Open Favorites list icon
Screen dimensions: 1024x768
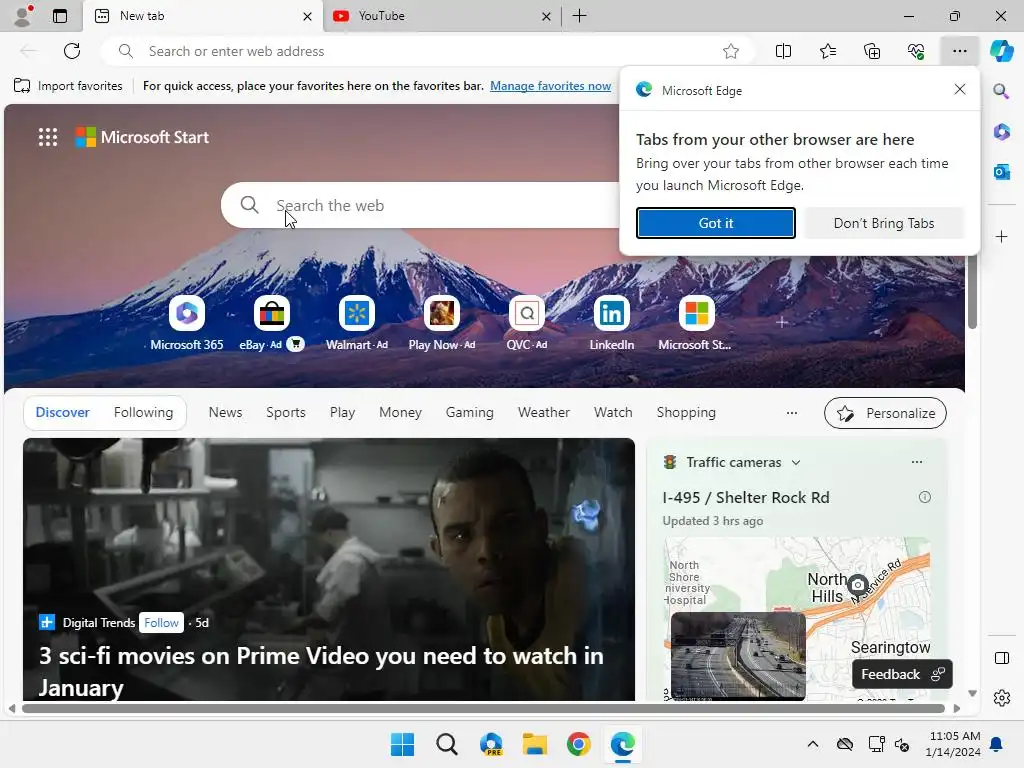coord(827,51)
